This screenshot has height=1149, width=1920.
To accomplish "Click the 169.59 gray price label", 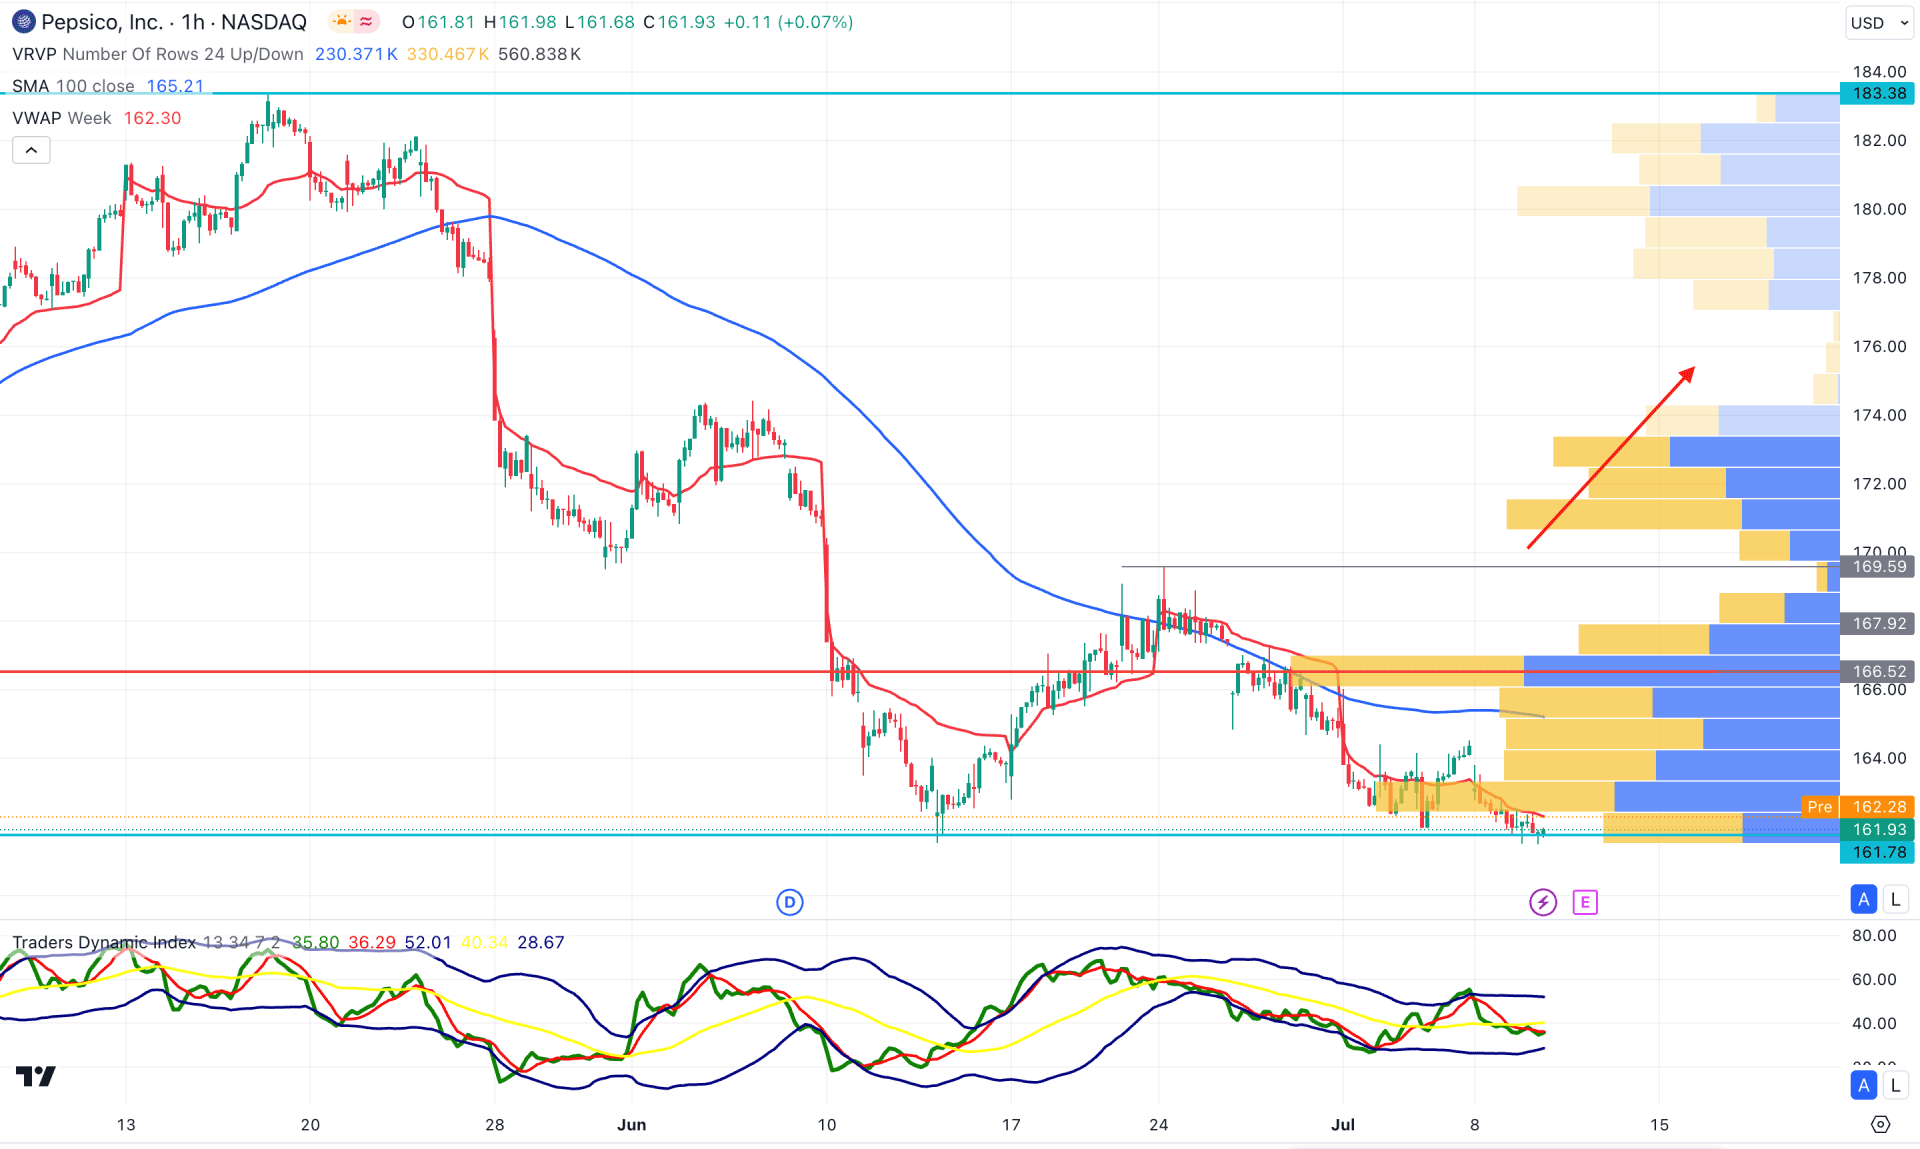I will pos(1879,567).
